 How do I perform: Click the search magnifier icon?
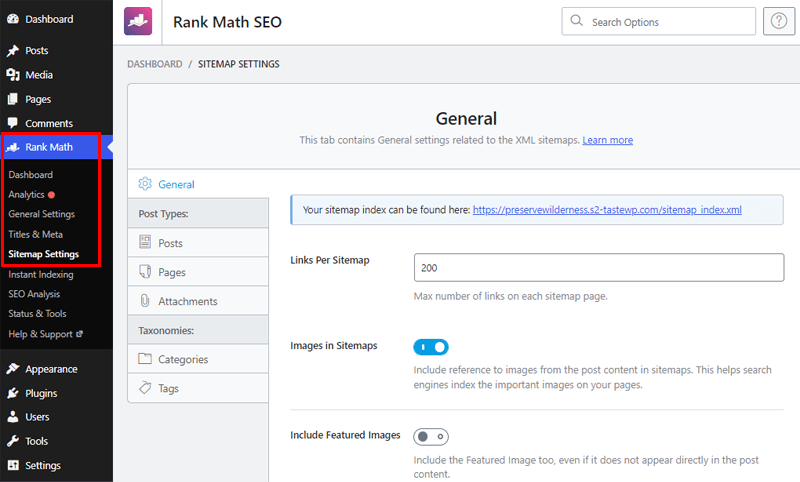(x=577, y=20)
